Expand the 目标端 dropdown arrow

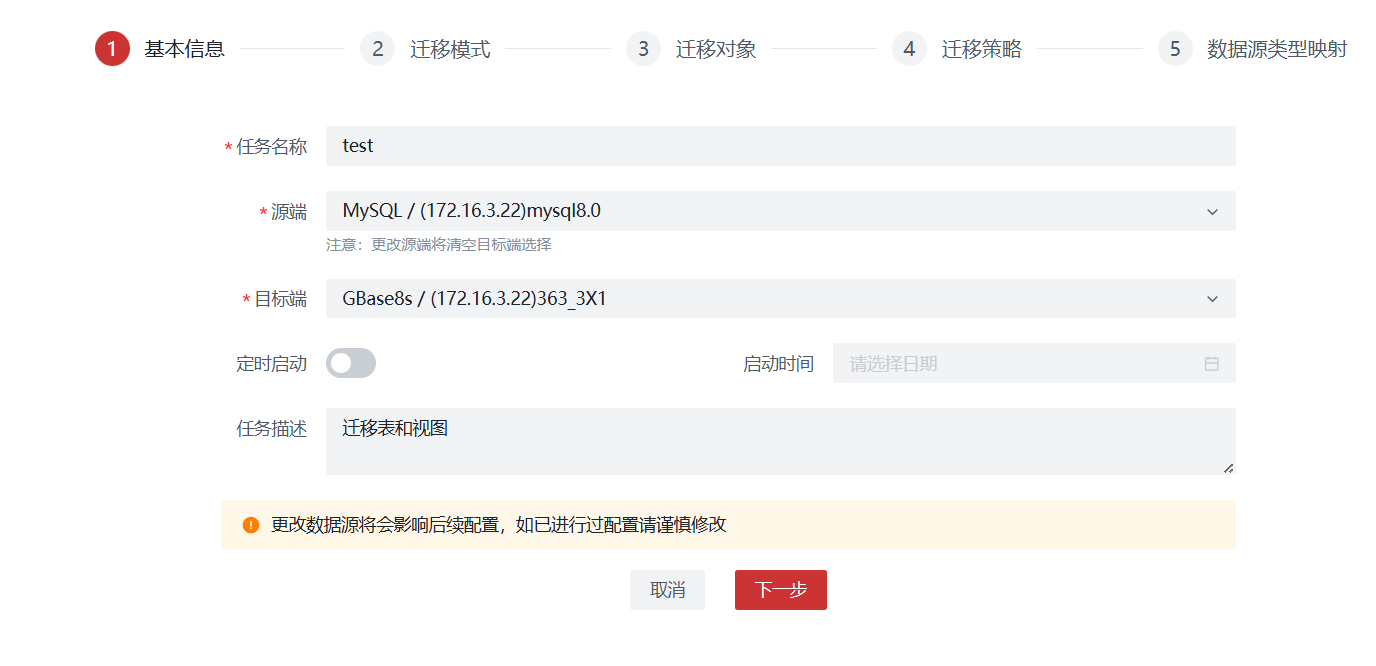(x=1212, y=299)
